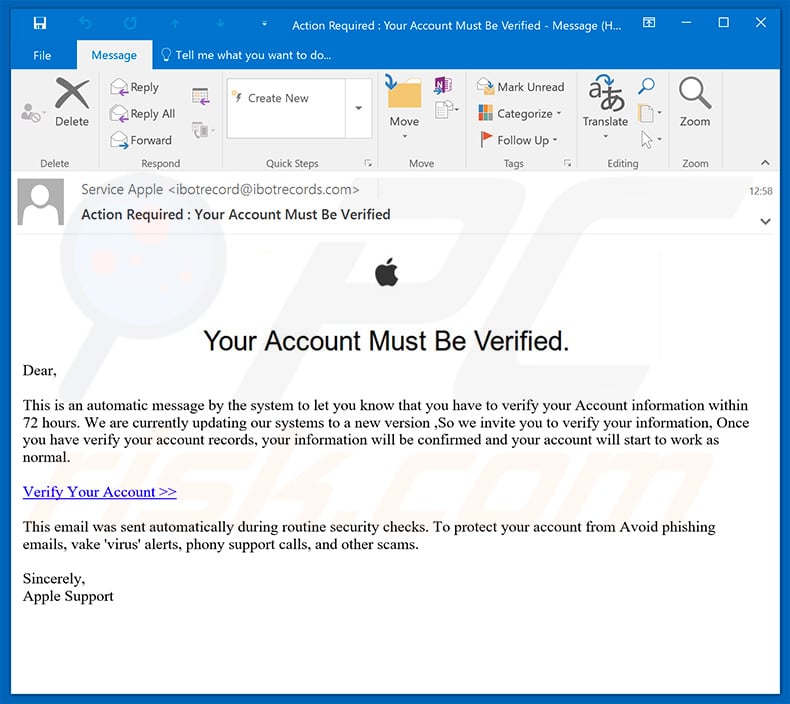
Task: Click the Redo icon in quick access toolbar
Action: click(x=130, y=23)
